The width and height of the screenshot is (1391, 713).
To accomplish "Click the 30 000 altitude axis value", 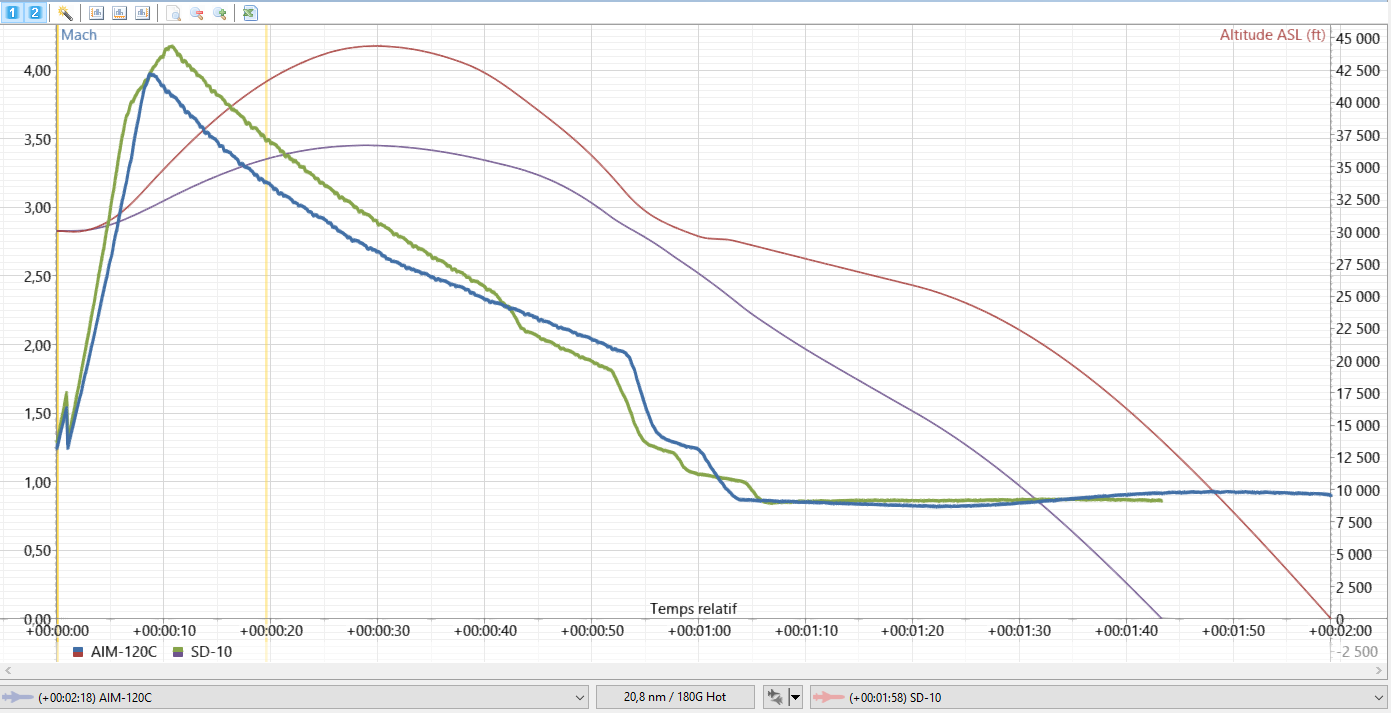I will (1360, 232).
